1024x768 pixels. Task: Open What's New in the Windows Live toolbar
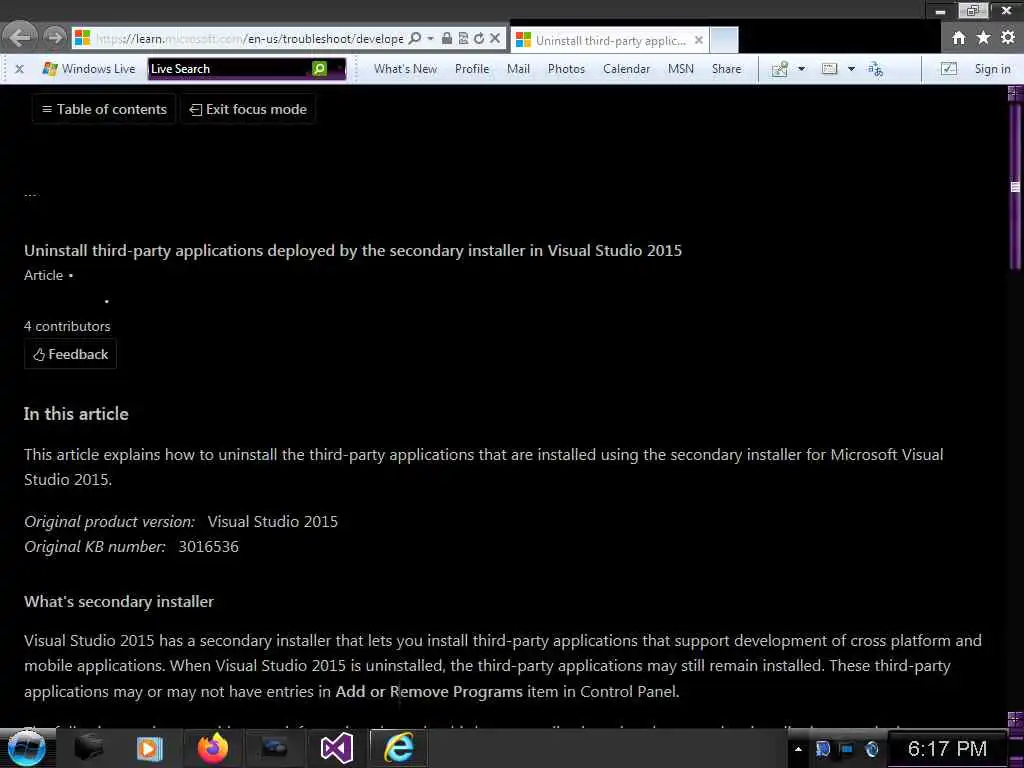pos(405,69)
